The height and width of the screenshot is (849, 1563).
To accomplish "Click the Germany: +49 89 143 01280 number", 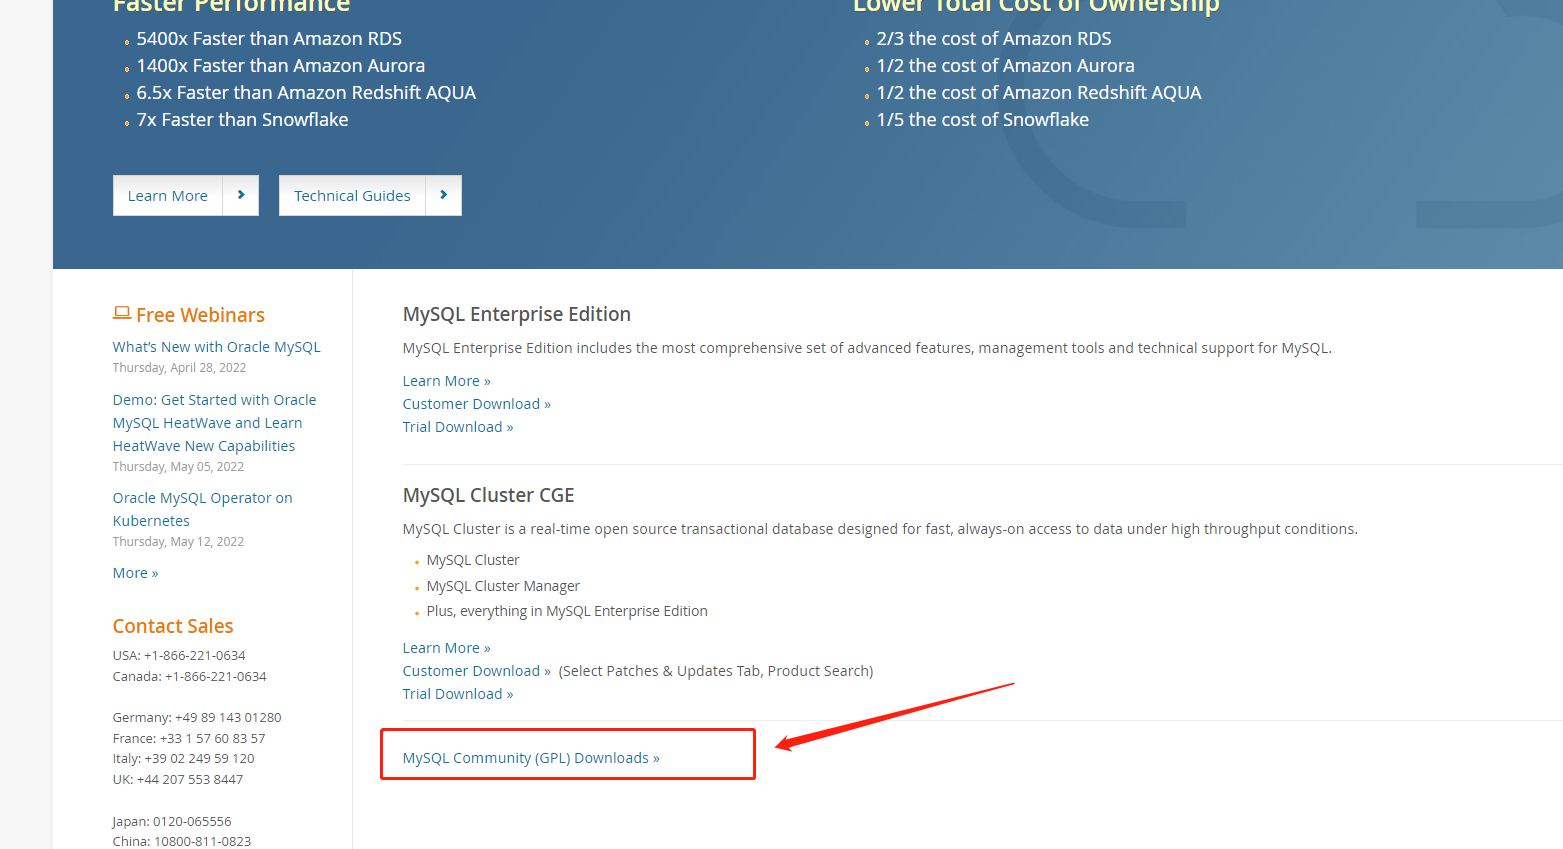I will pos(197,718).
